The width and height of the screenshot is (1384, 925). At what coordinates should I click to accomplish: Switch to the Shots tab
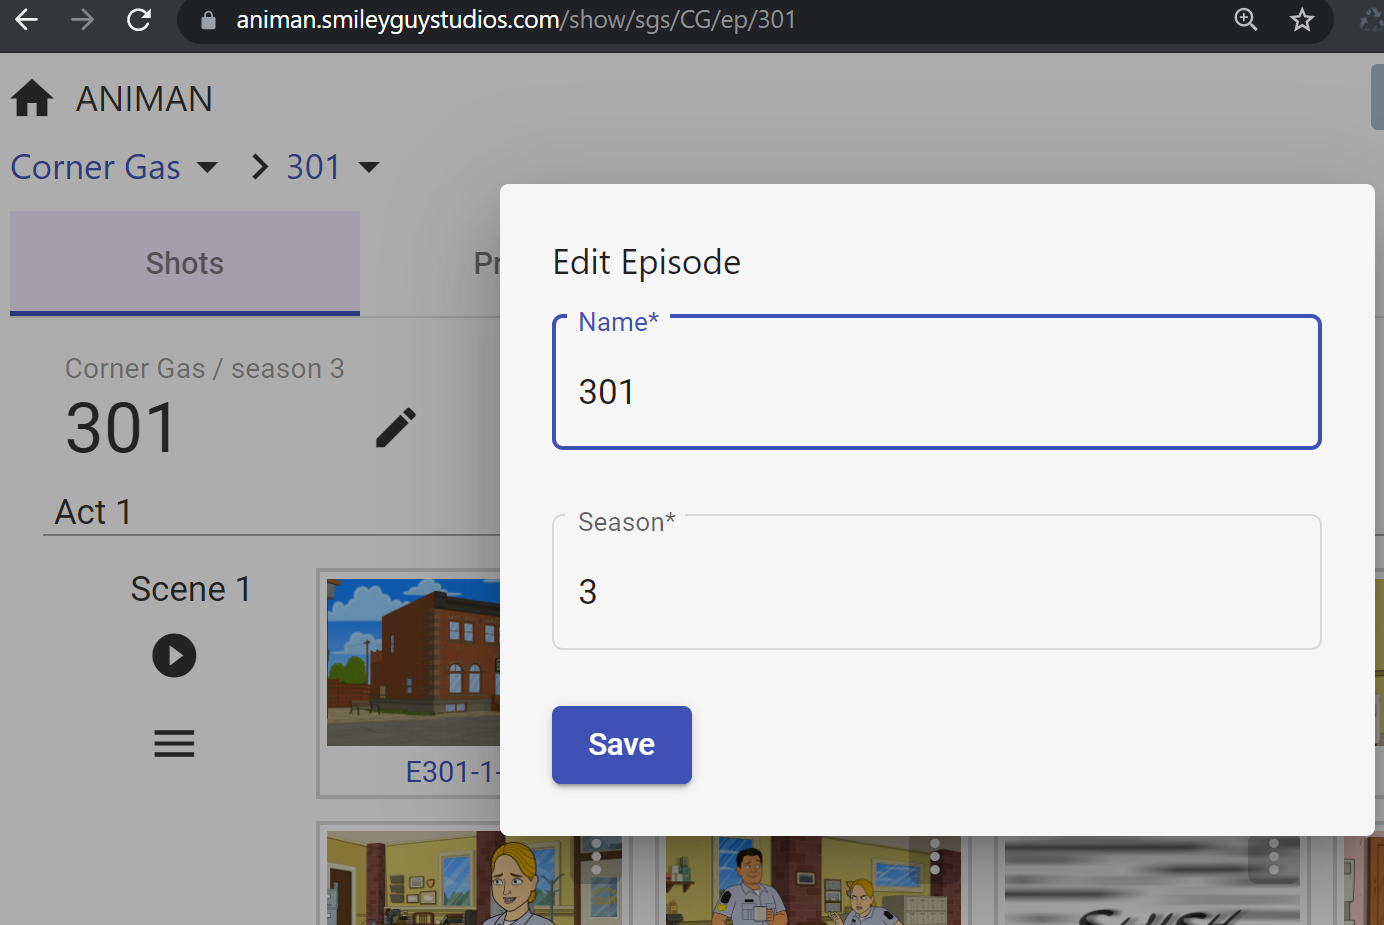[185, 263]
